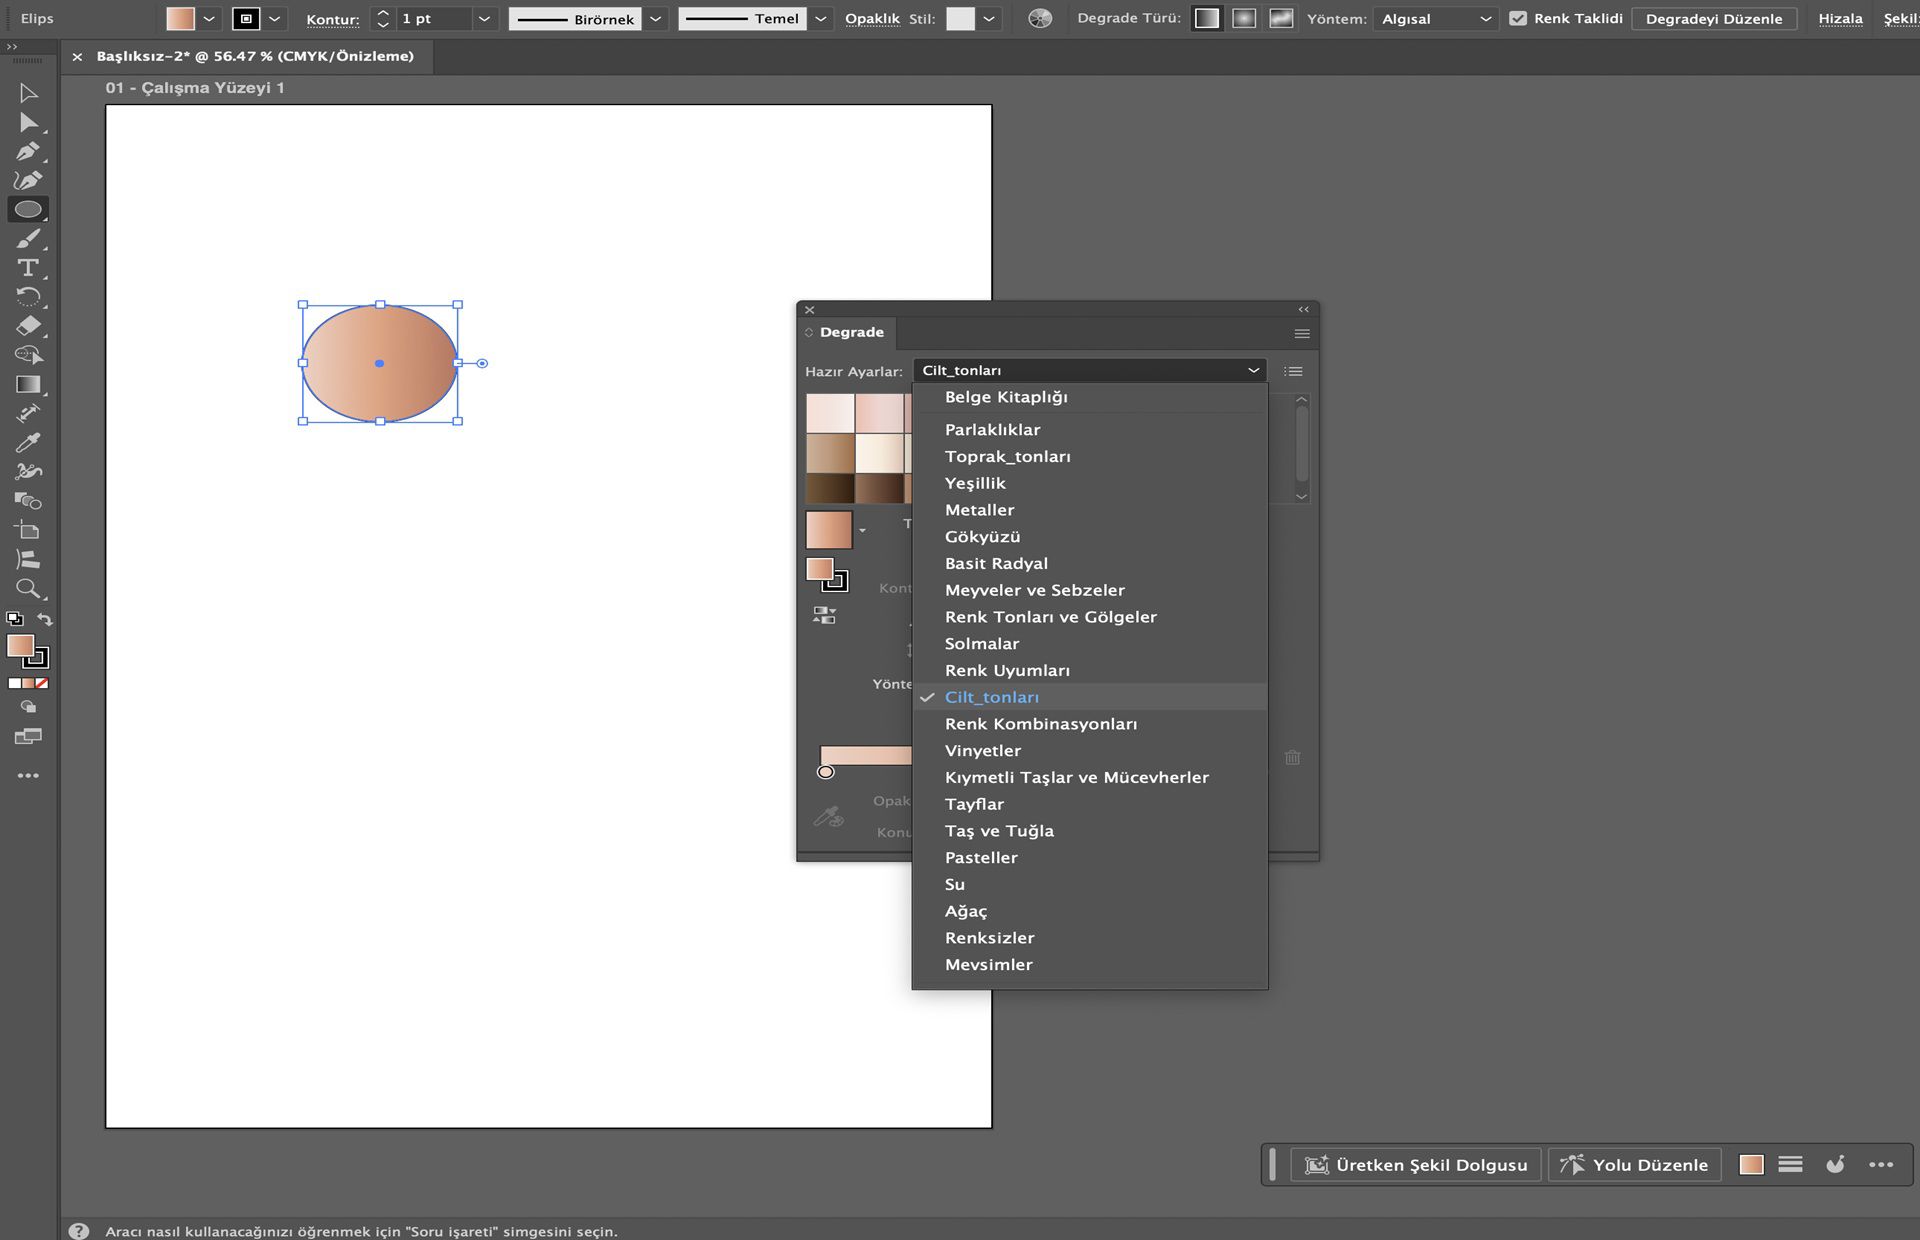Image resolution: width=1920 pixels, height=1240 pixels.
Task: Toggle the Renk Taklidi checkbox
Action: pyautogui.click(x=1517, y=18)
